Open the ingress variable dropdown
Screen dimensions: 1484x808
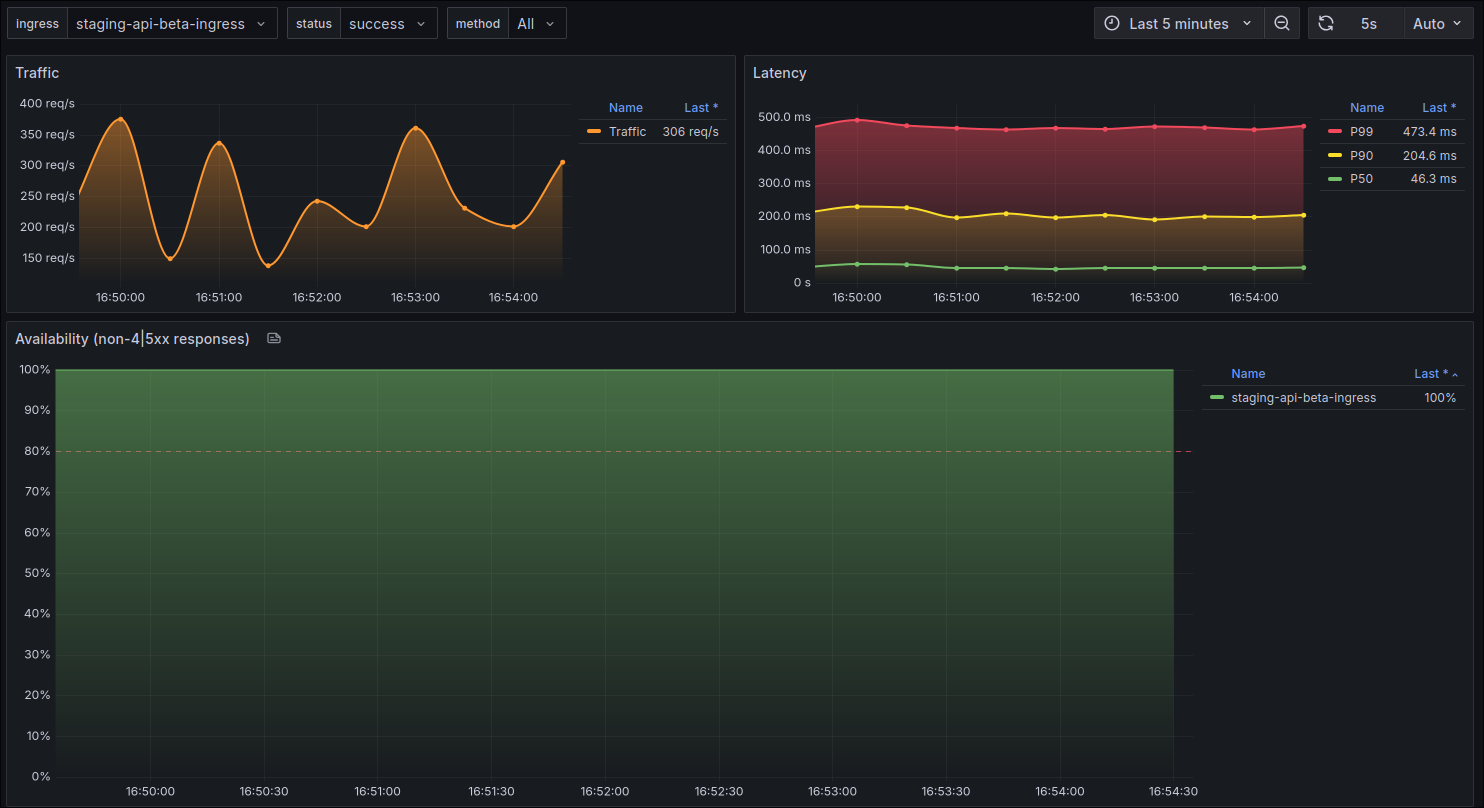point(171,24)
